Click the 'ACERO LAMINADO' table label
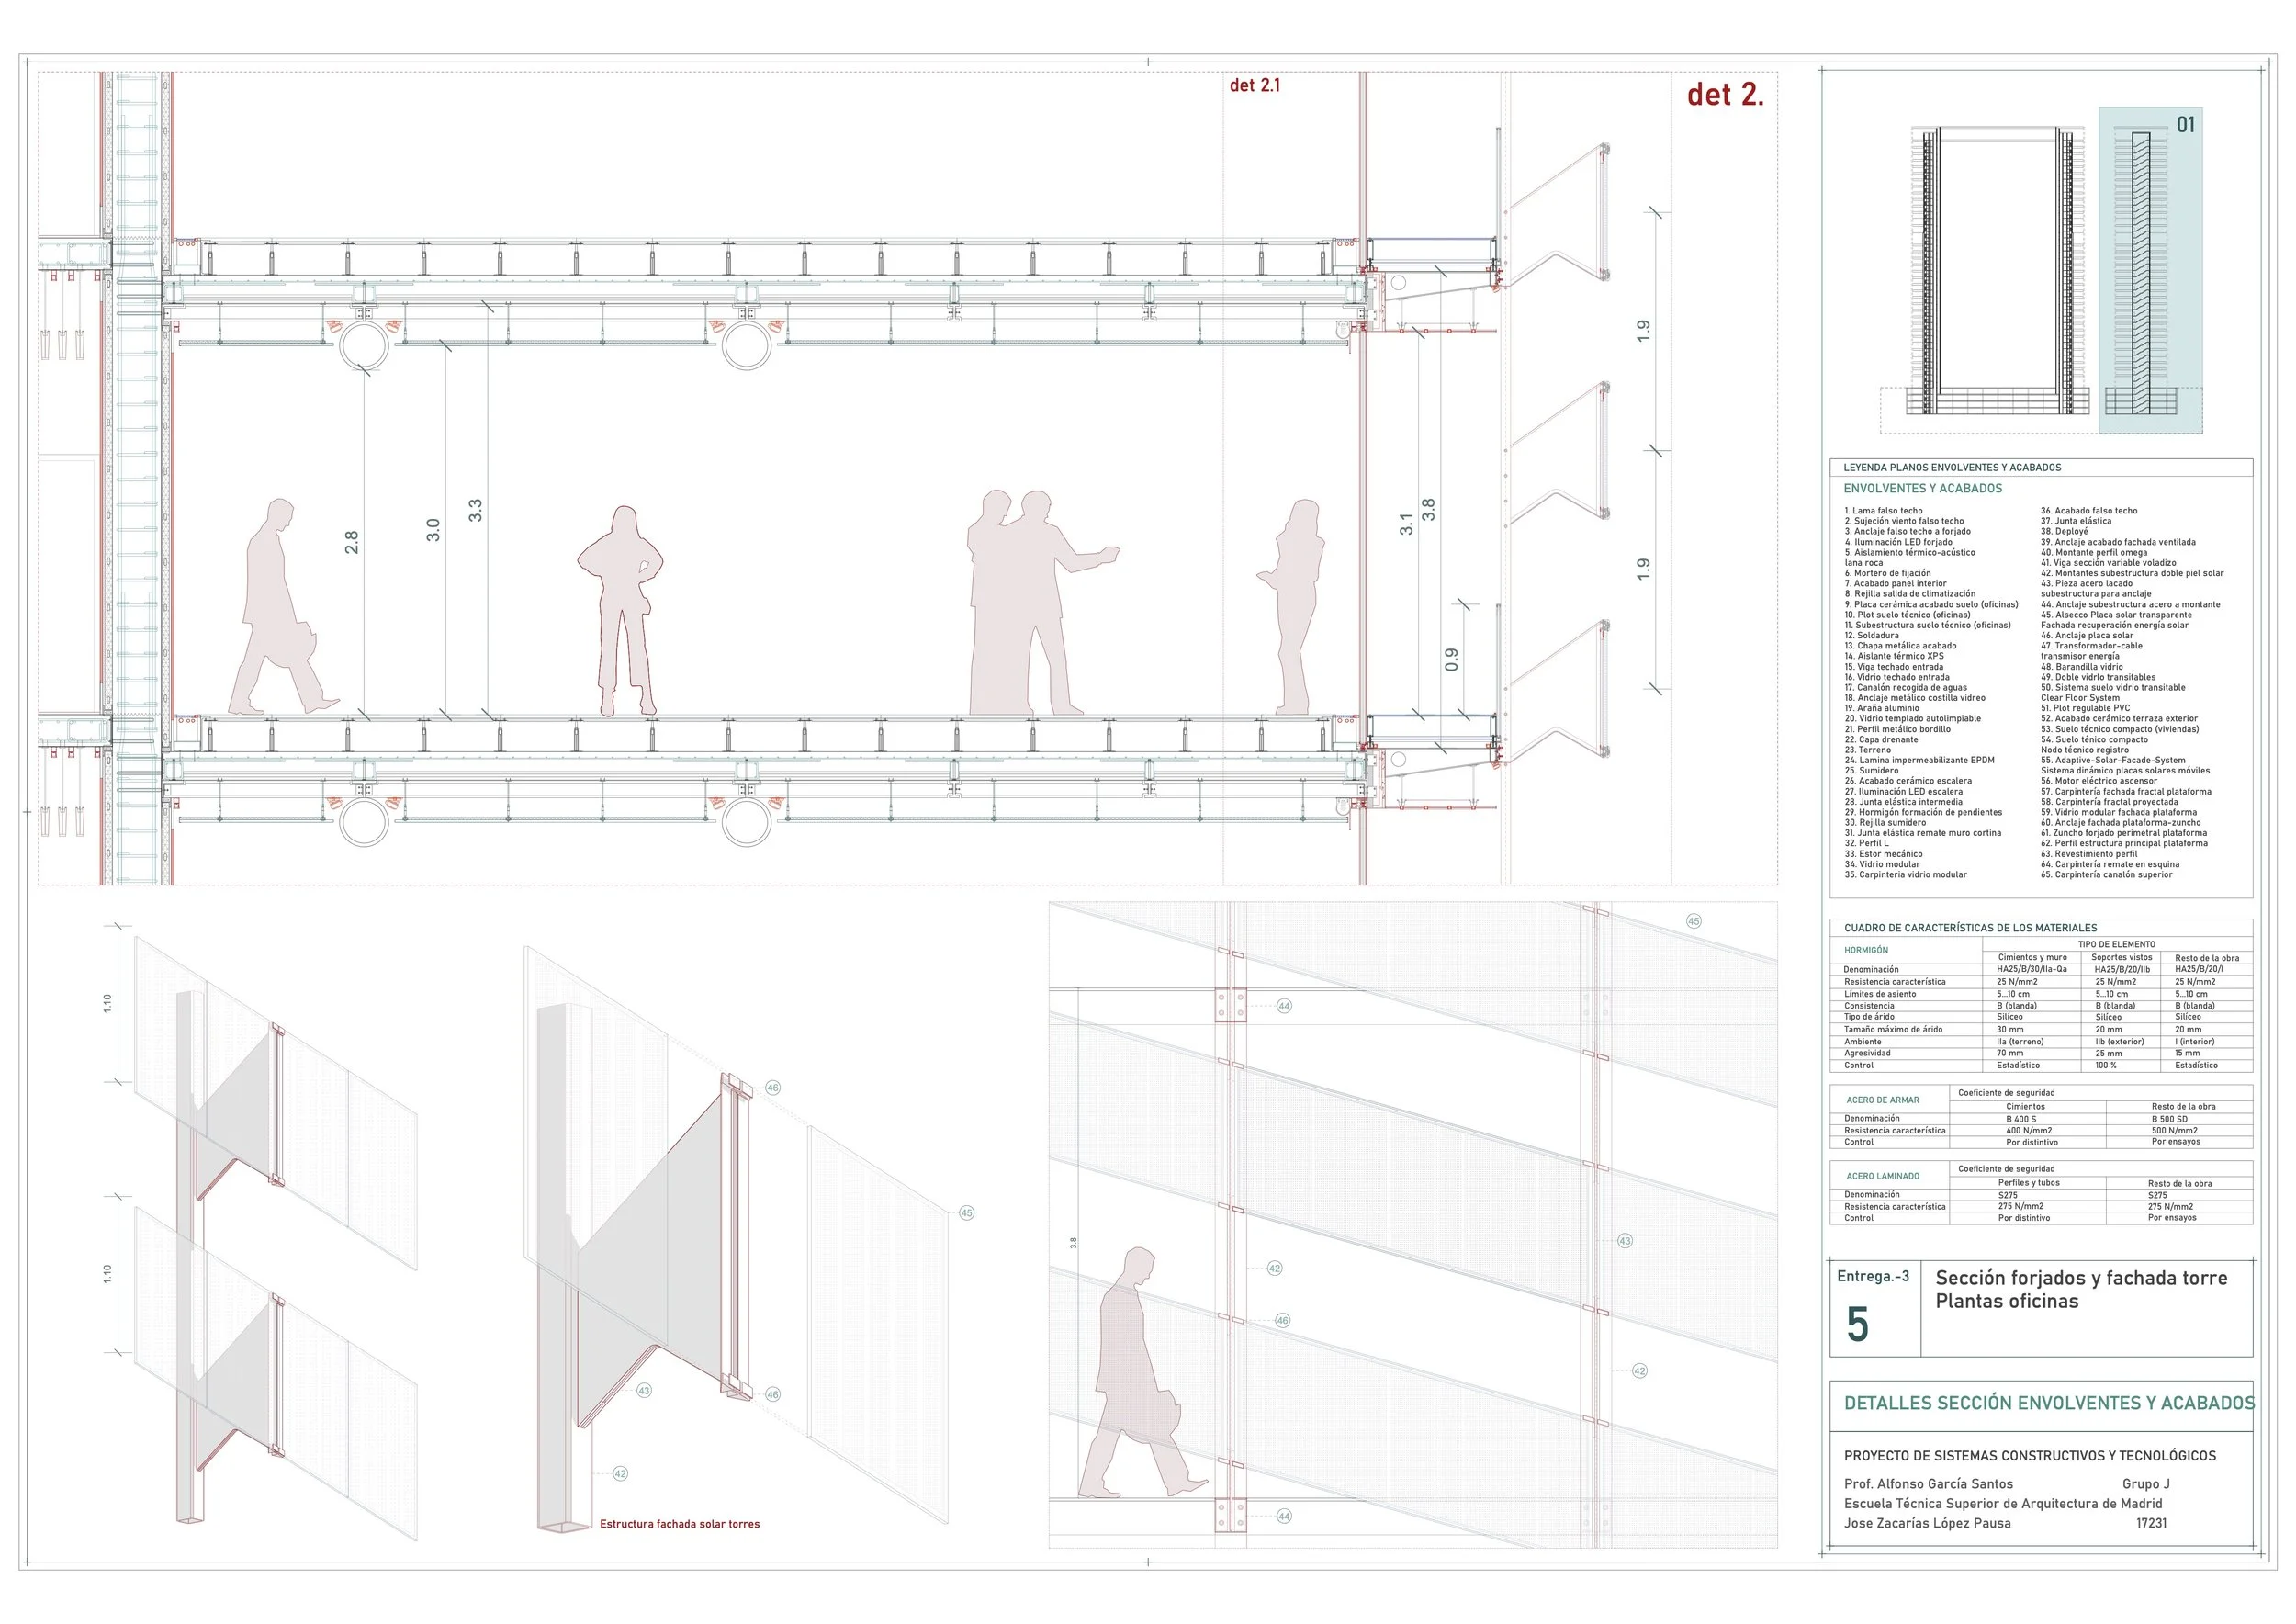 tap(1882, 1176)
